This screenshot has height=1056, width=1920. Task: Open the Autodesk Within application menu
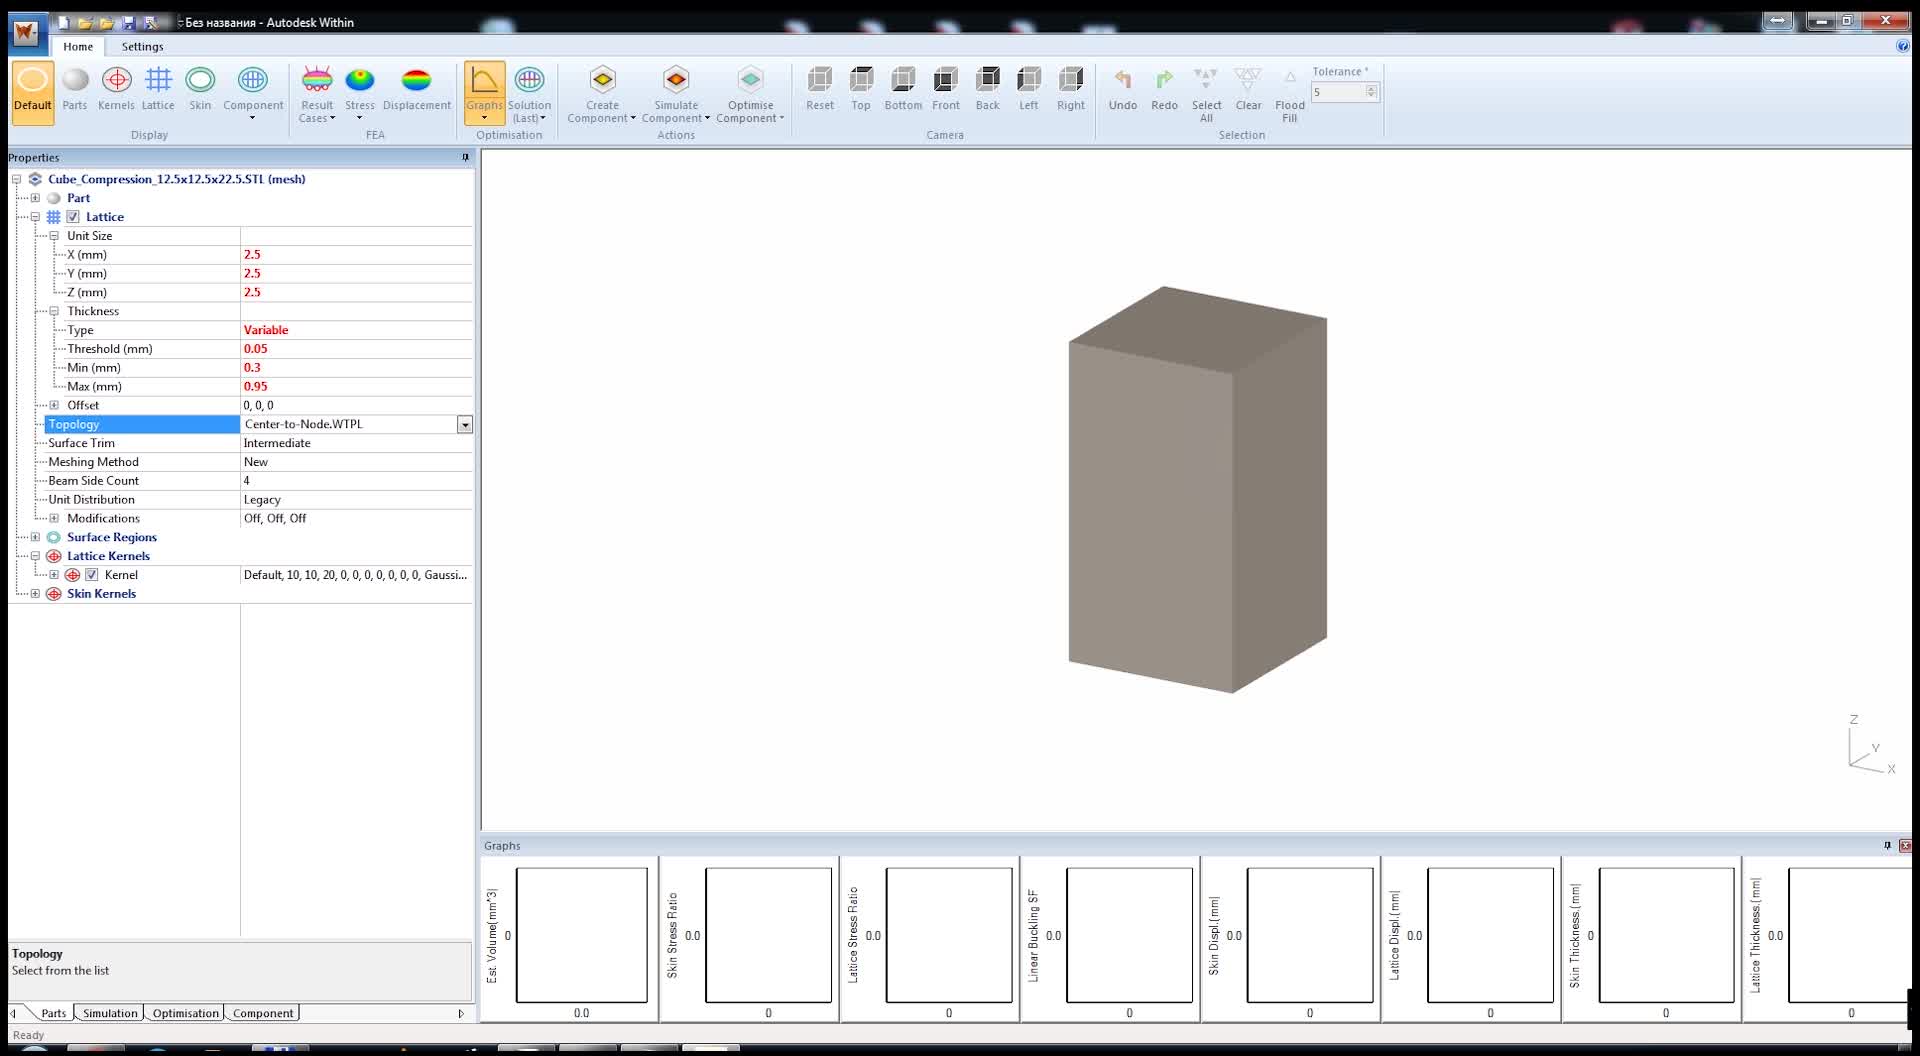[x=26, y=33]
